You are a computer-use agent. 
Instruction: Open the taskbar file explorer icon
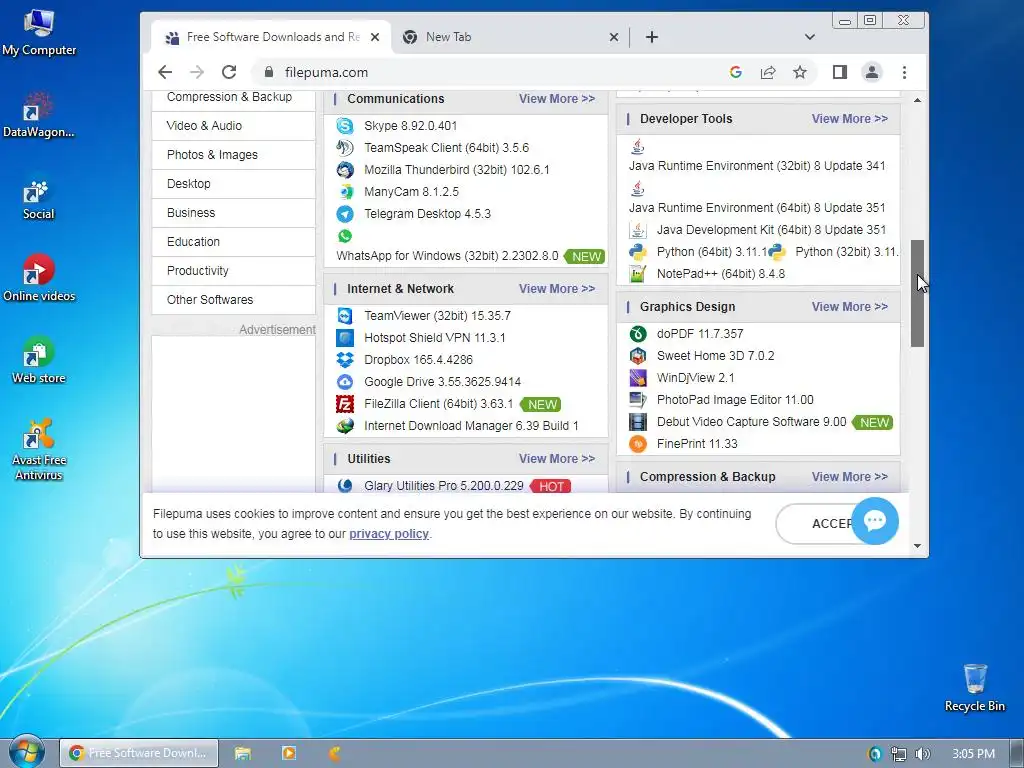click(x=243, y=753)
